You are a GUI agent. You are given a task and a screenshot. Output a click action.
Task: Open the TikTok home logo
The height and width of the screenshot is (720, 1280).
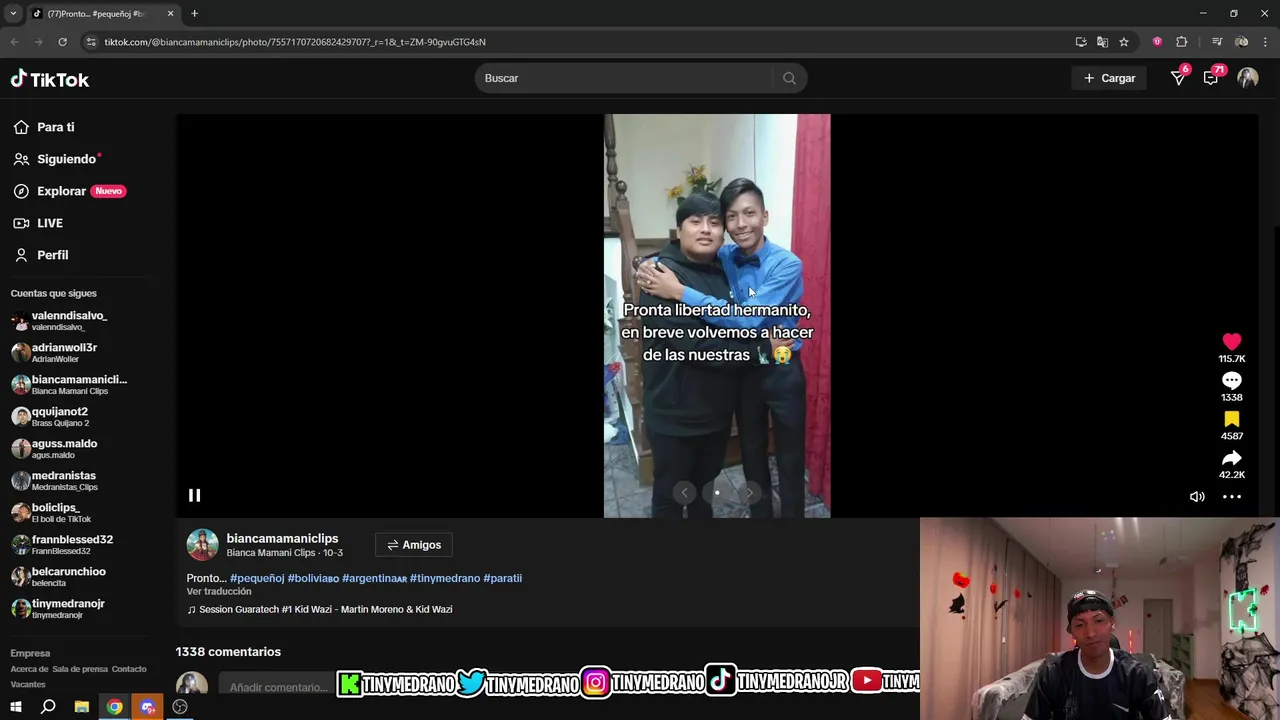(50, 79)
